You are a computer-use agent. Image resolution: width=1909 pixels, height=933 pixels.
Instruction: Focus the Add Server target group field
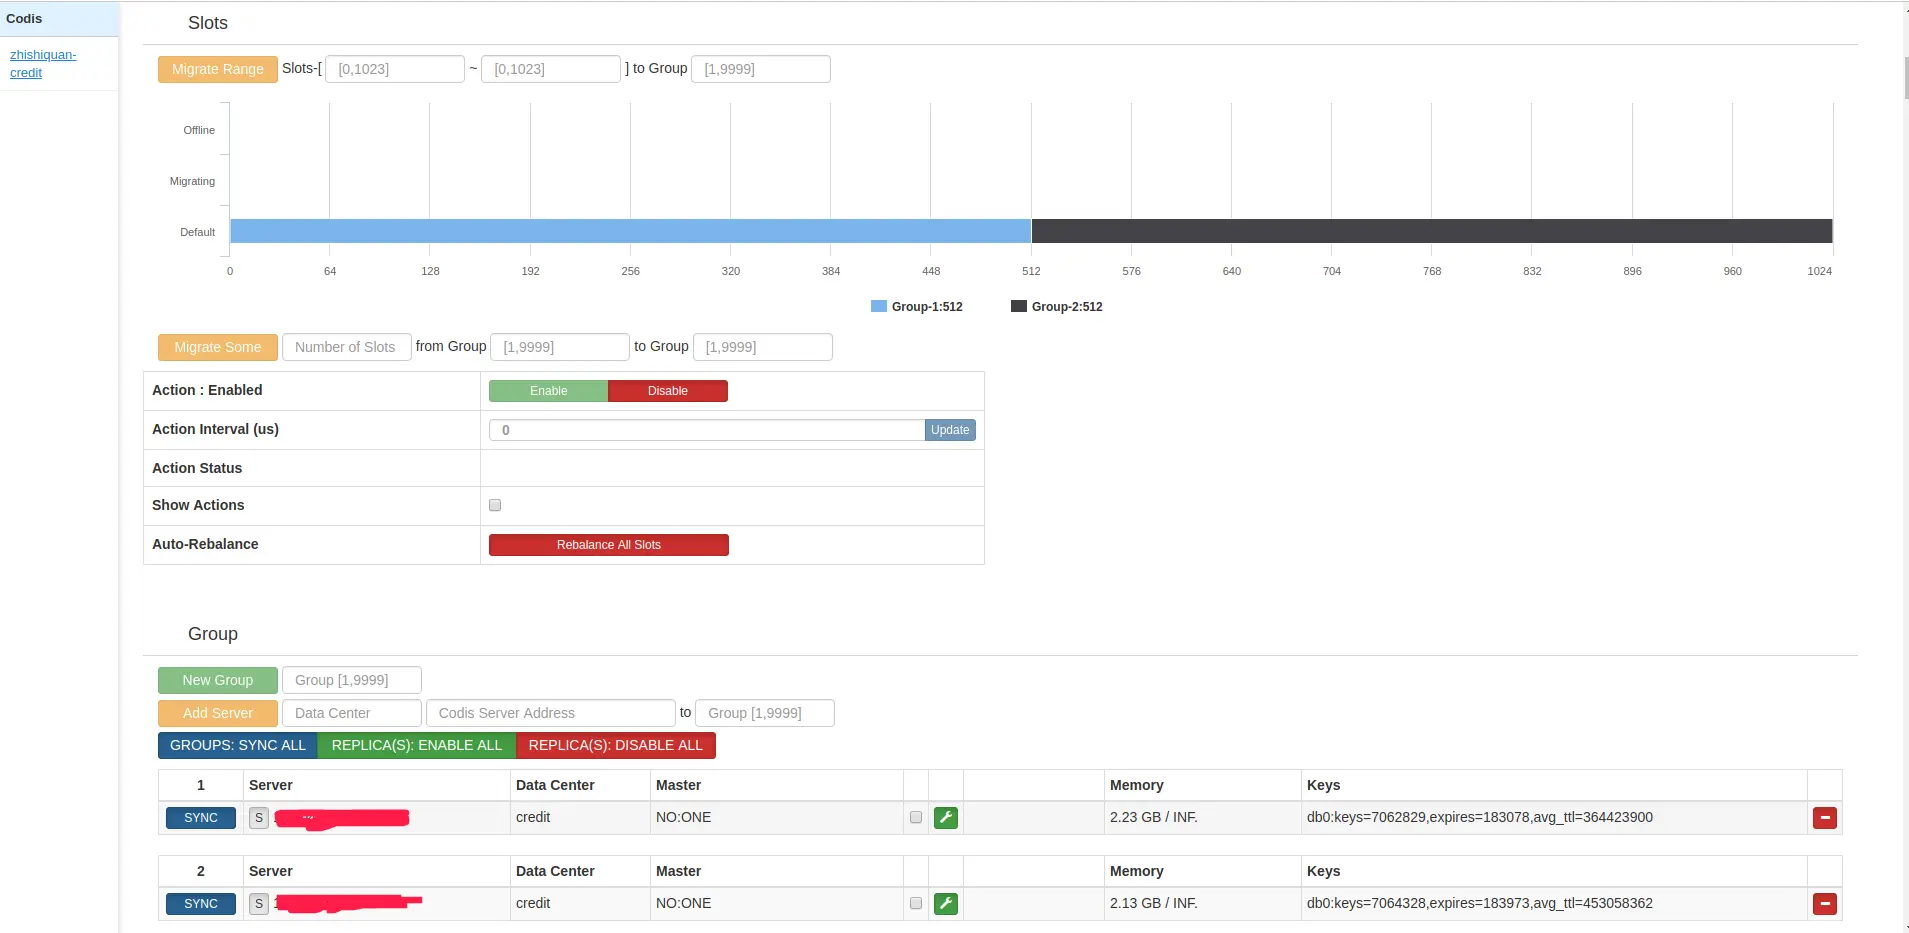click(765, 713)
